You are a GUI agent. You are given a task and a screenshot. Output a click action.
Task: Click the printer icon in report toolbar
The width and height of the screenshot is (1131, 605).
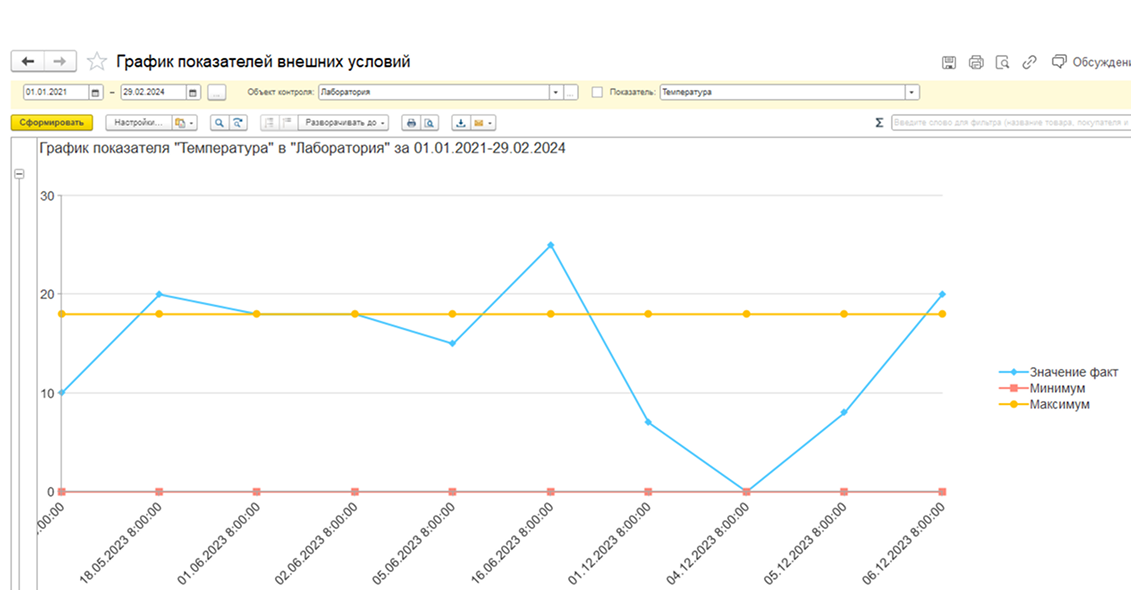411,123
